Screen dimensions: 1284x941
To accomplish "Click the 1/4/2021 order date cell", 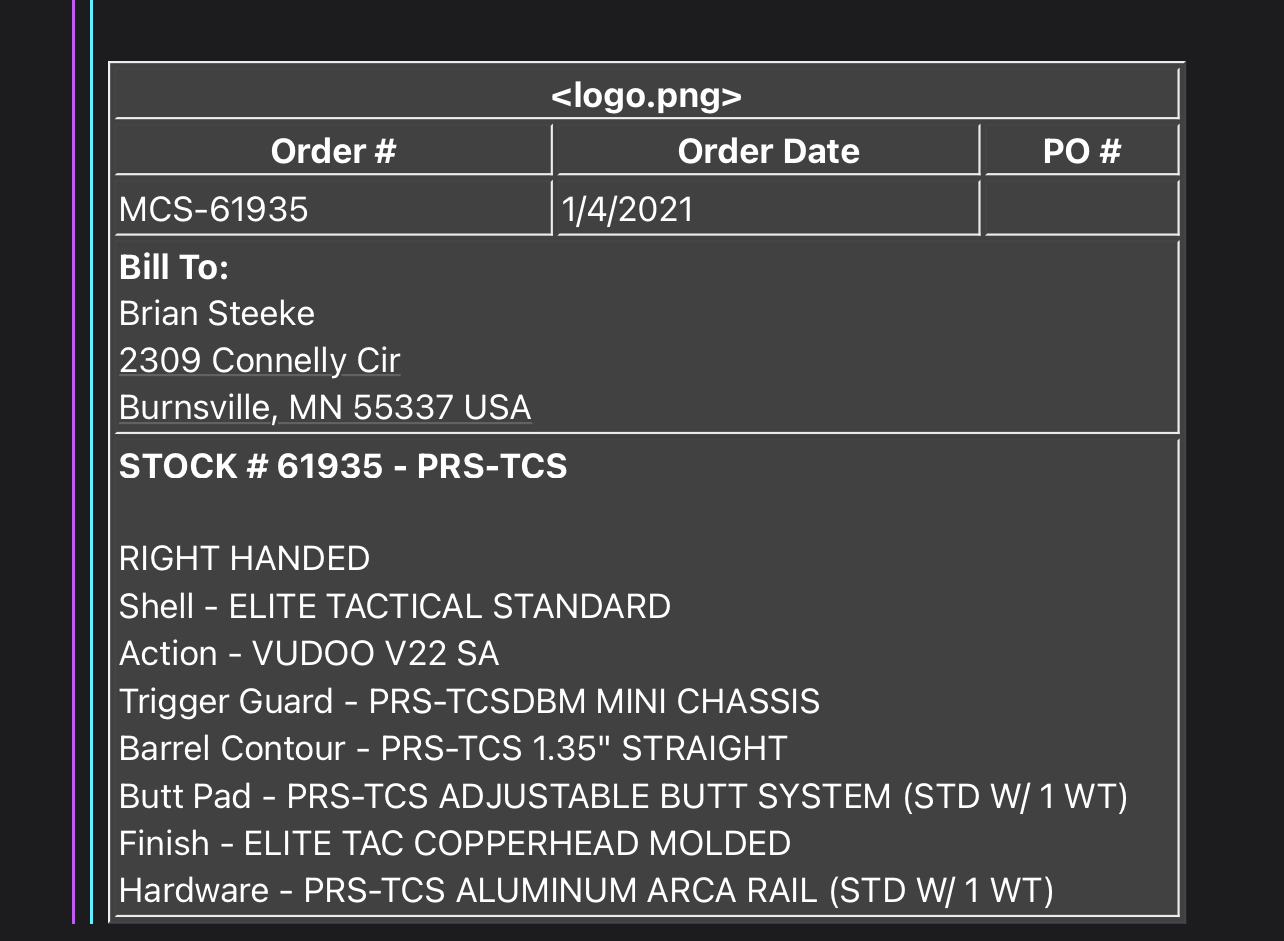I will [768, 209].
